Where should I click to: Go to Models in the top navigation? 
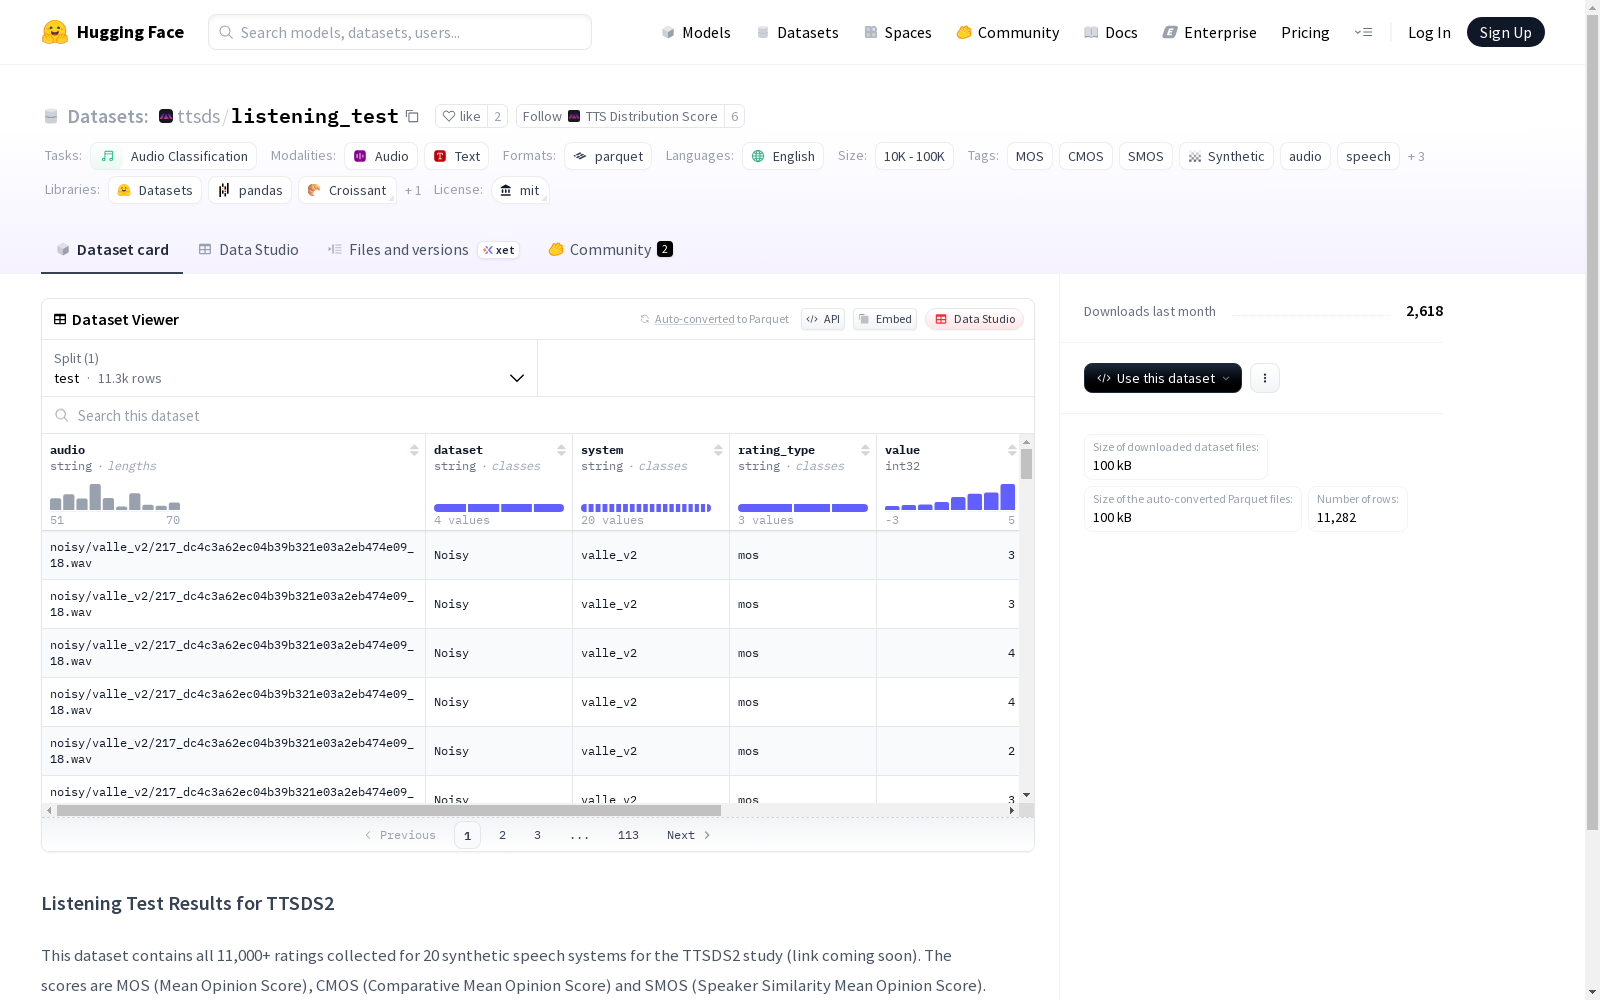click(696, 32)
